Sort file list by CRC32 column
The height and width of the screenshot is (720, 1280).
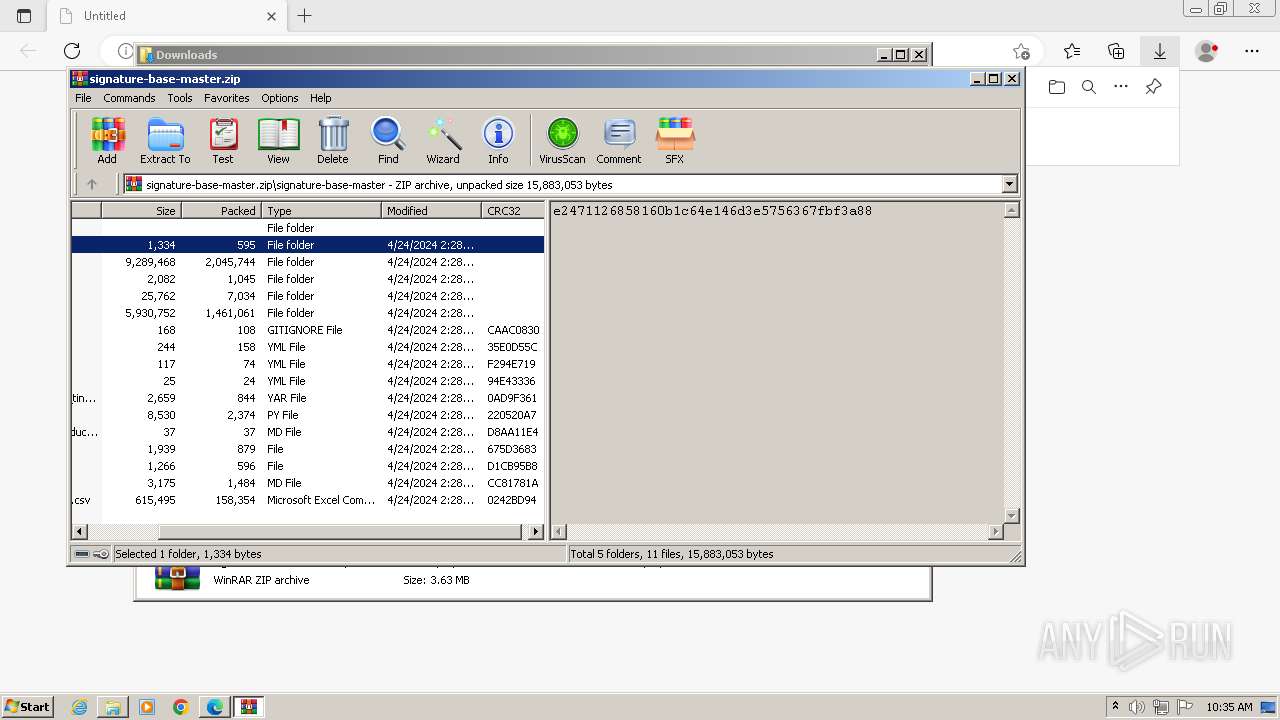[512, 211]
